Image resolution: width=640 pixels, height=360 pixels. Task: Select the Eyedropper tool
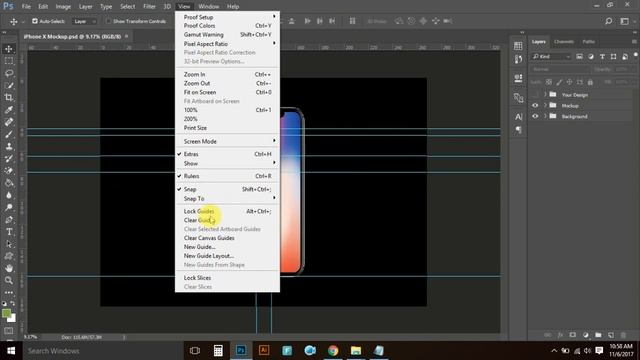point(9,110)
